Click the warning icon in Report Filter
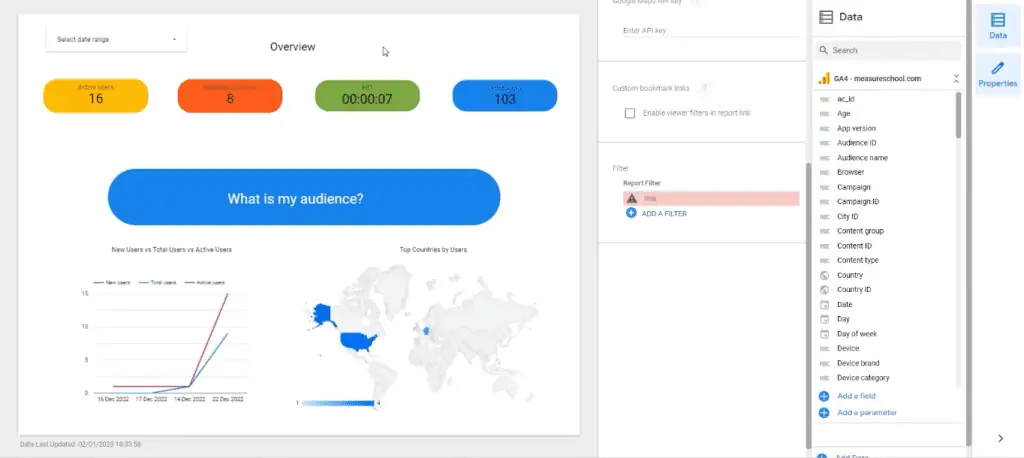 (x=631, y=199)
